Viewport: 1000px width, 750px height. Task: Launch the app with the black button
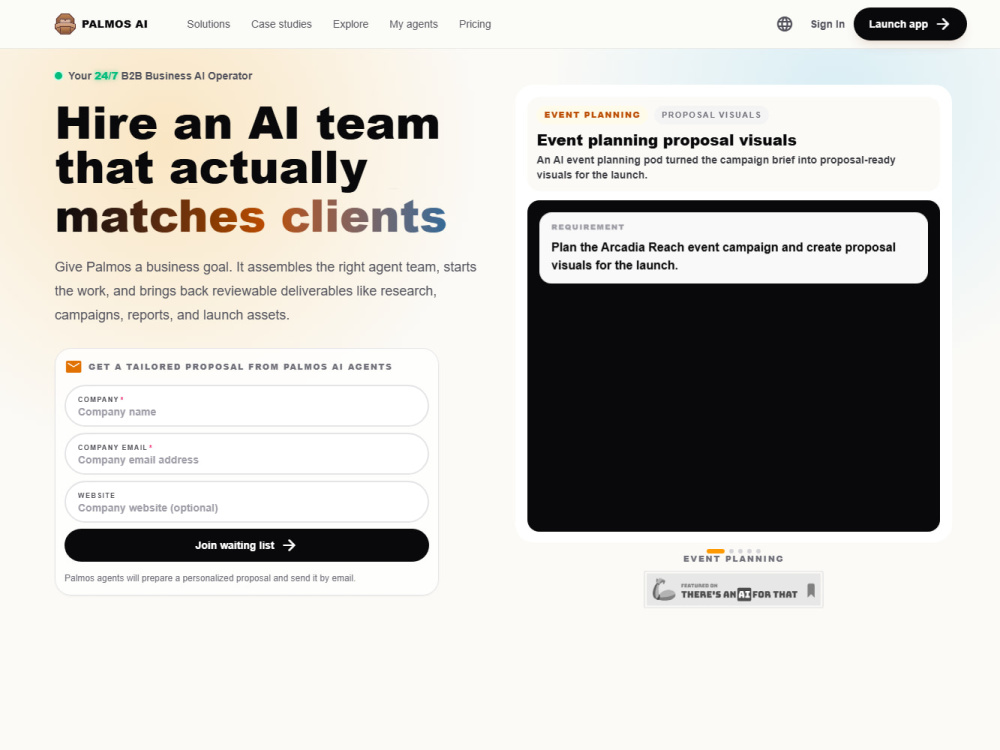click(910, 24)
